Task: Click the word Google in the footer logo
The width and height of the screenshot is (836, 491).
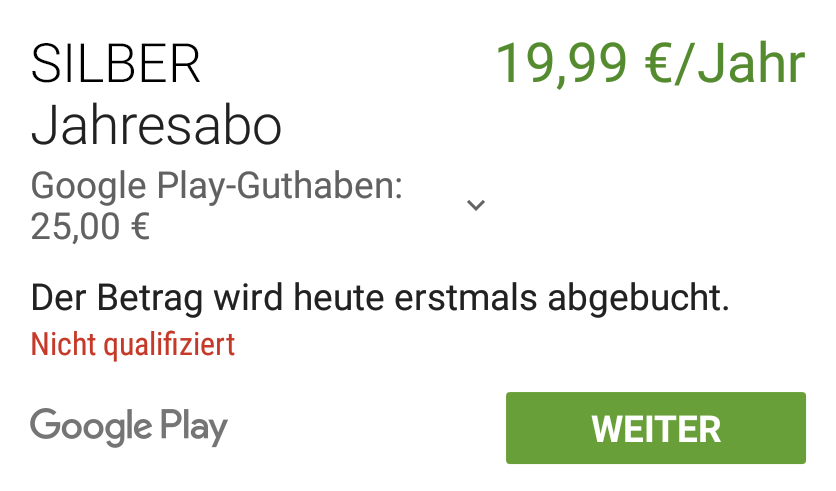Action: [91, 427]
